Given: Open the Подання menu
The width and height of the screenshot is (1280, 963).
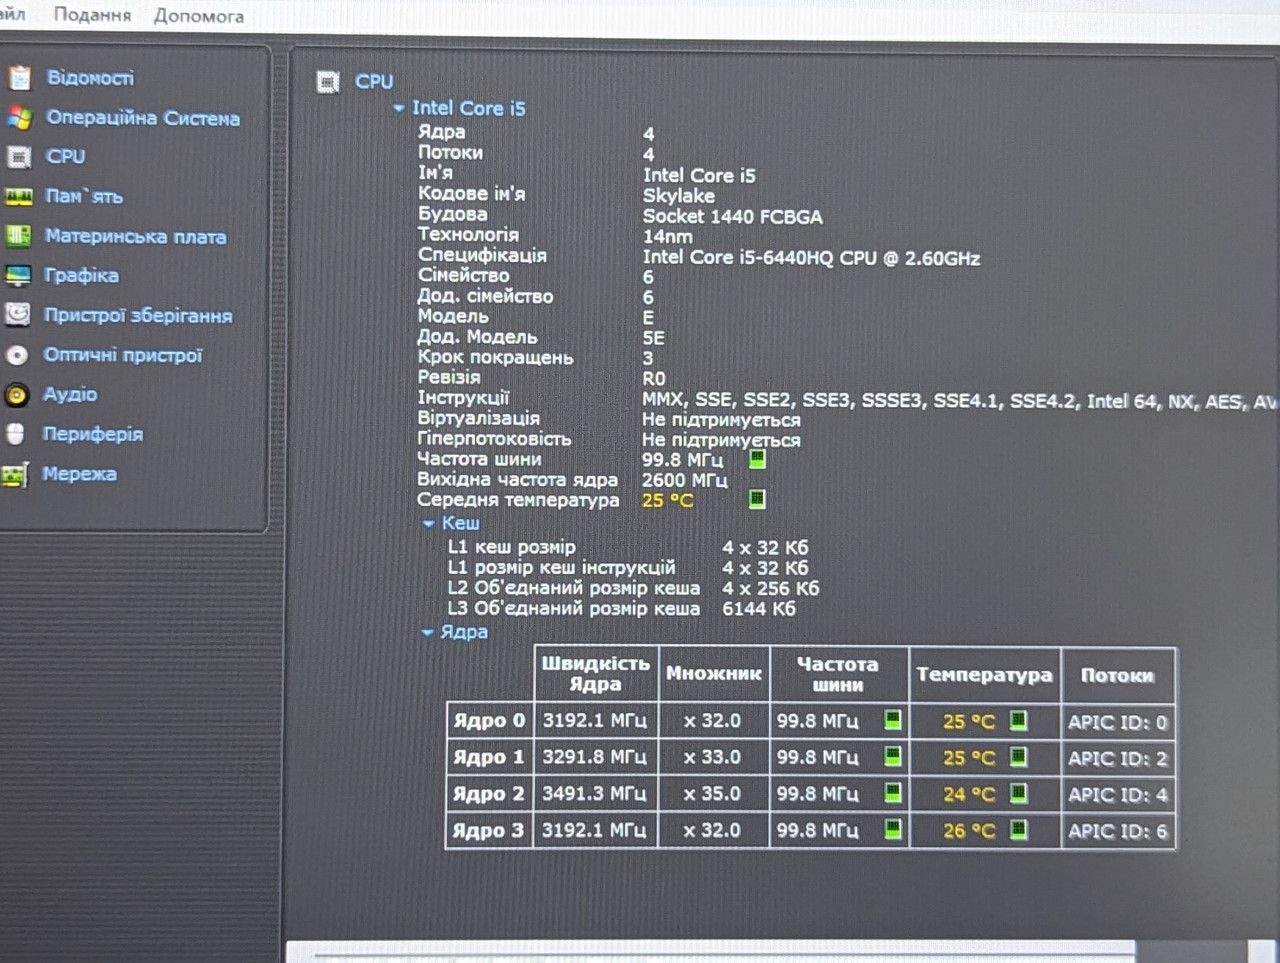Looking at the screenshot, I should pos(92,15).
